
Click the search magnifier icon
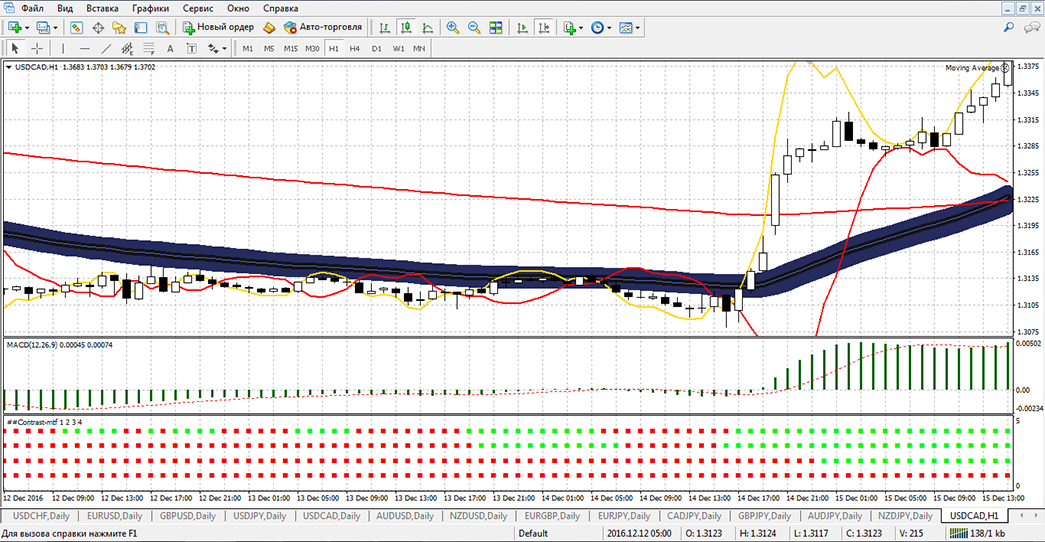coord(1009,27)
